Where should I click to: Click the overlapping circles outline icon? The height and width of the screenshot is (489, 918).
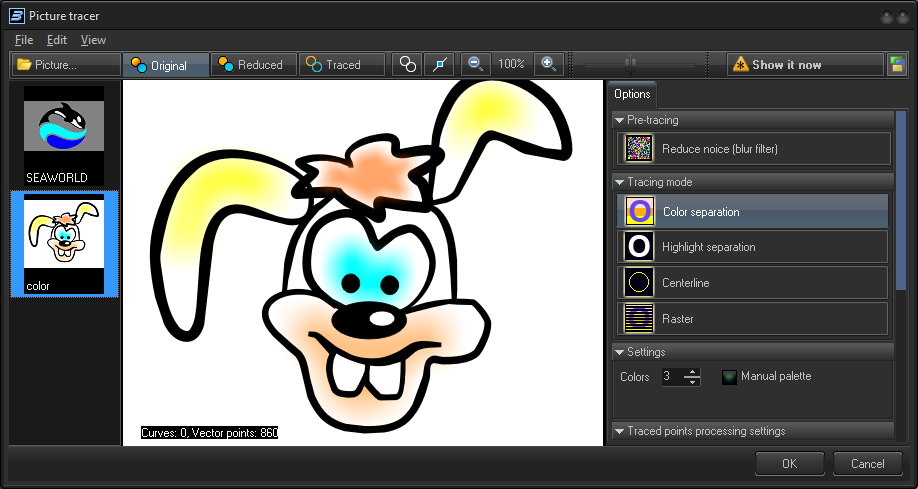coord(407,65)
